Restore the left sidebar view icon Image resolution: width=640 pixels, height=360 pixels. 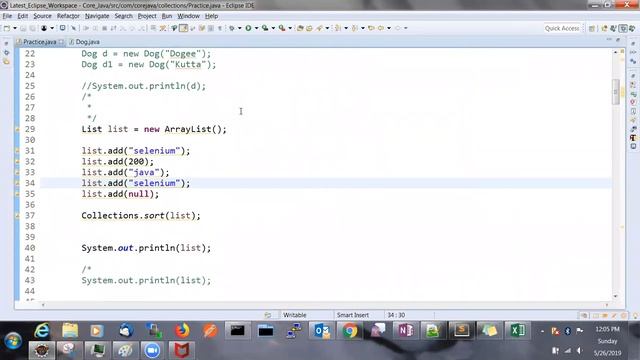click(6, 43)
